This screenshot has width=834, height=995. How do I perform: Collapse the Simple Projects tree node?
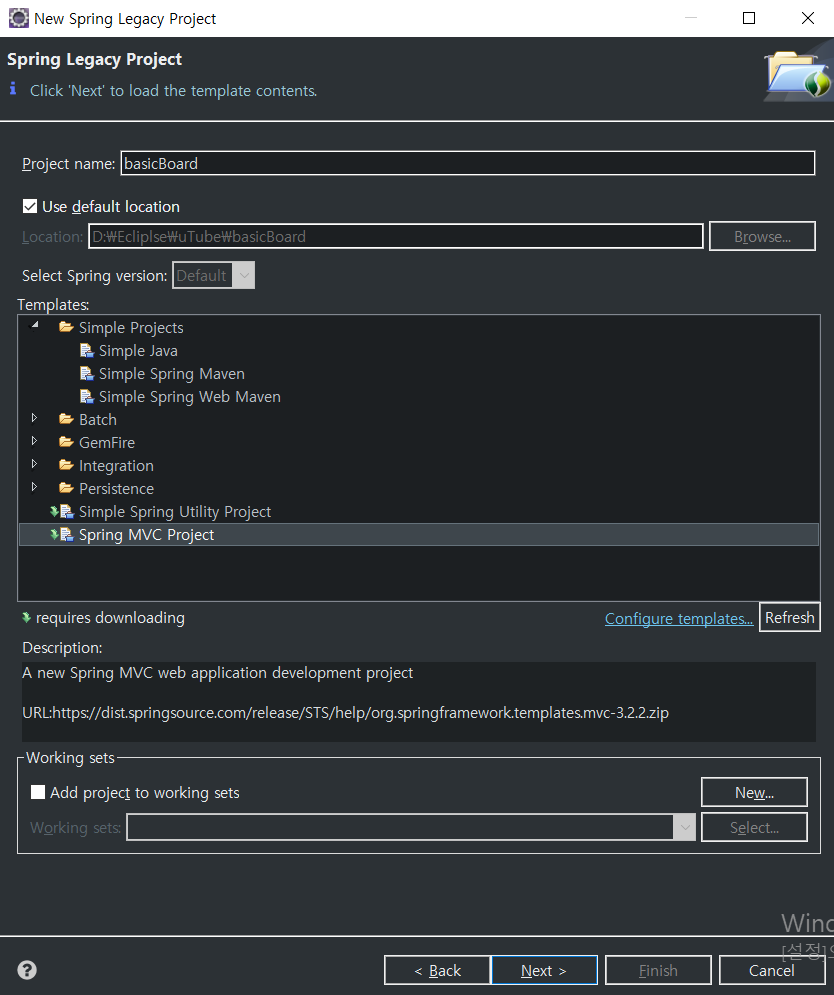(35, 325)
